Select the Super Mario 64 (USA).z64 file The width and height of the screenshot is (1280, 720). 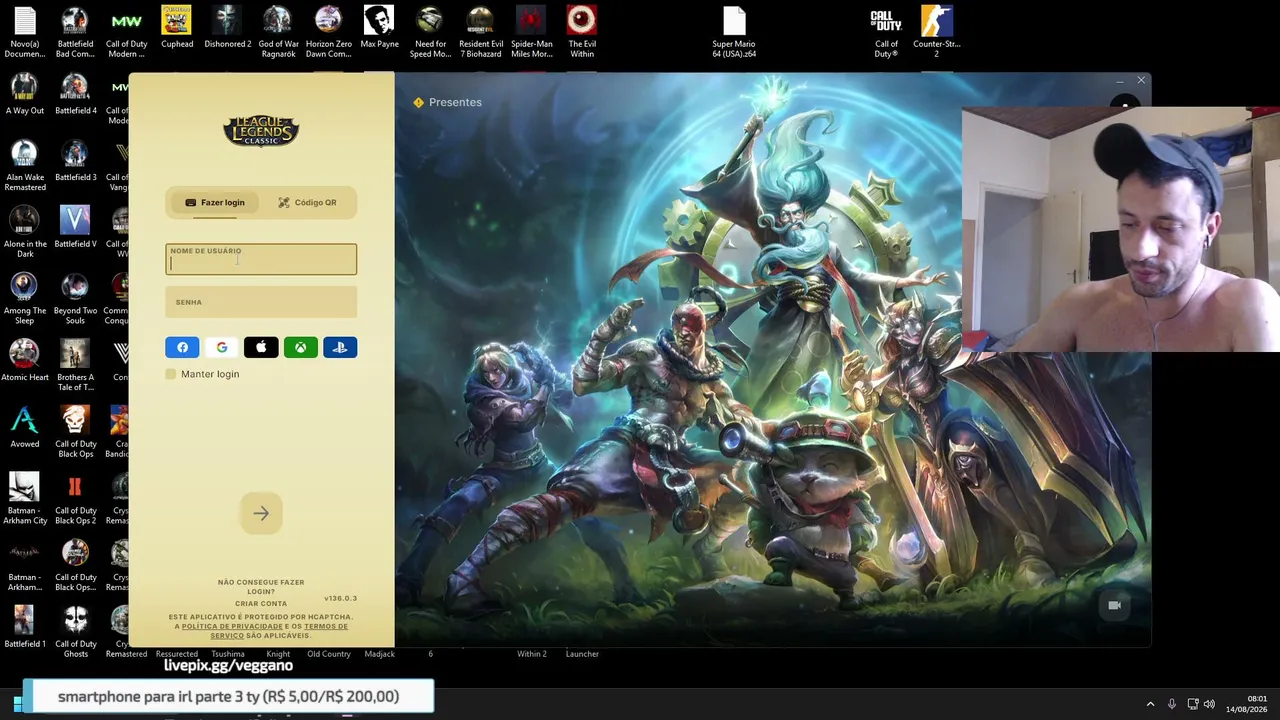734,33
